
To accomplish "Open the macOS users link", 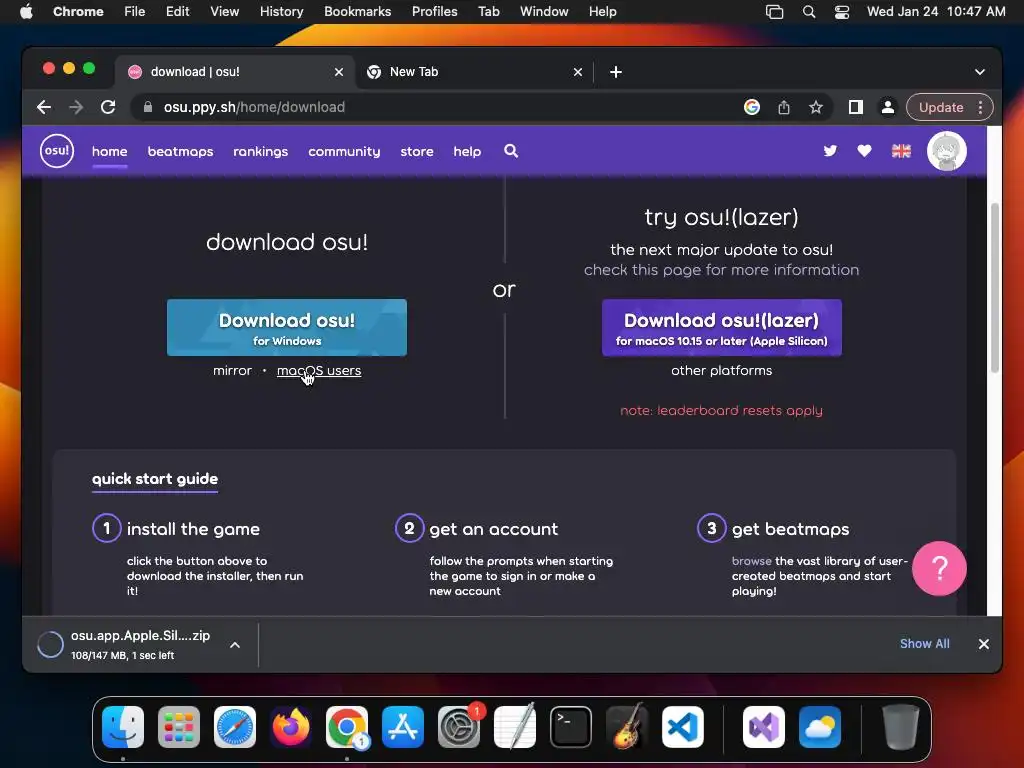I will pos(319,371).
